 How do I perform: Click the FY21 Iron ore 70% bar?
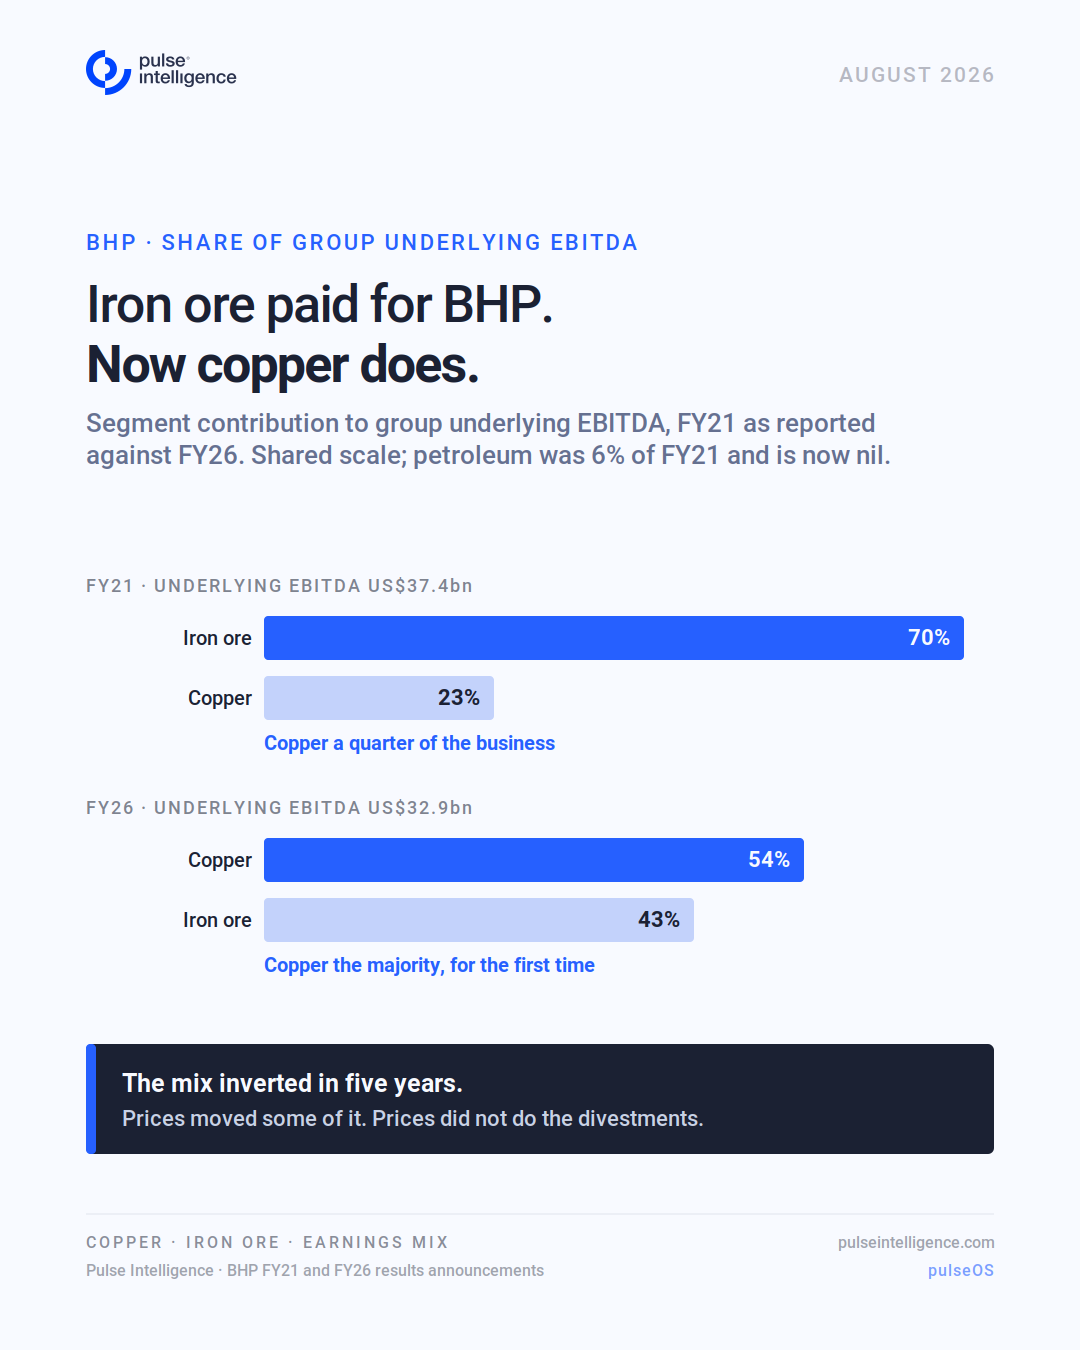click(x=614, y=638)
